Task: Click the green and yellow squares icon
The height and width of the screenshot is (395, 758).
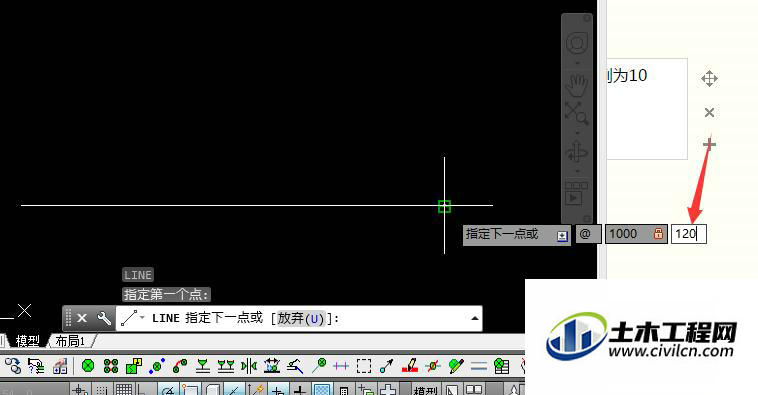Action: click(x=134, y=366)
